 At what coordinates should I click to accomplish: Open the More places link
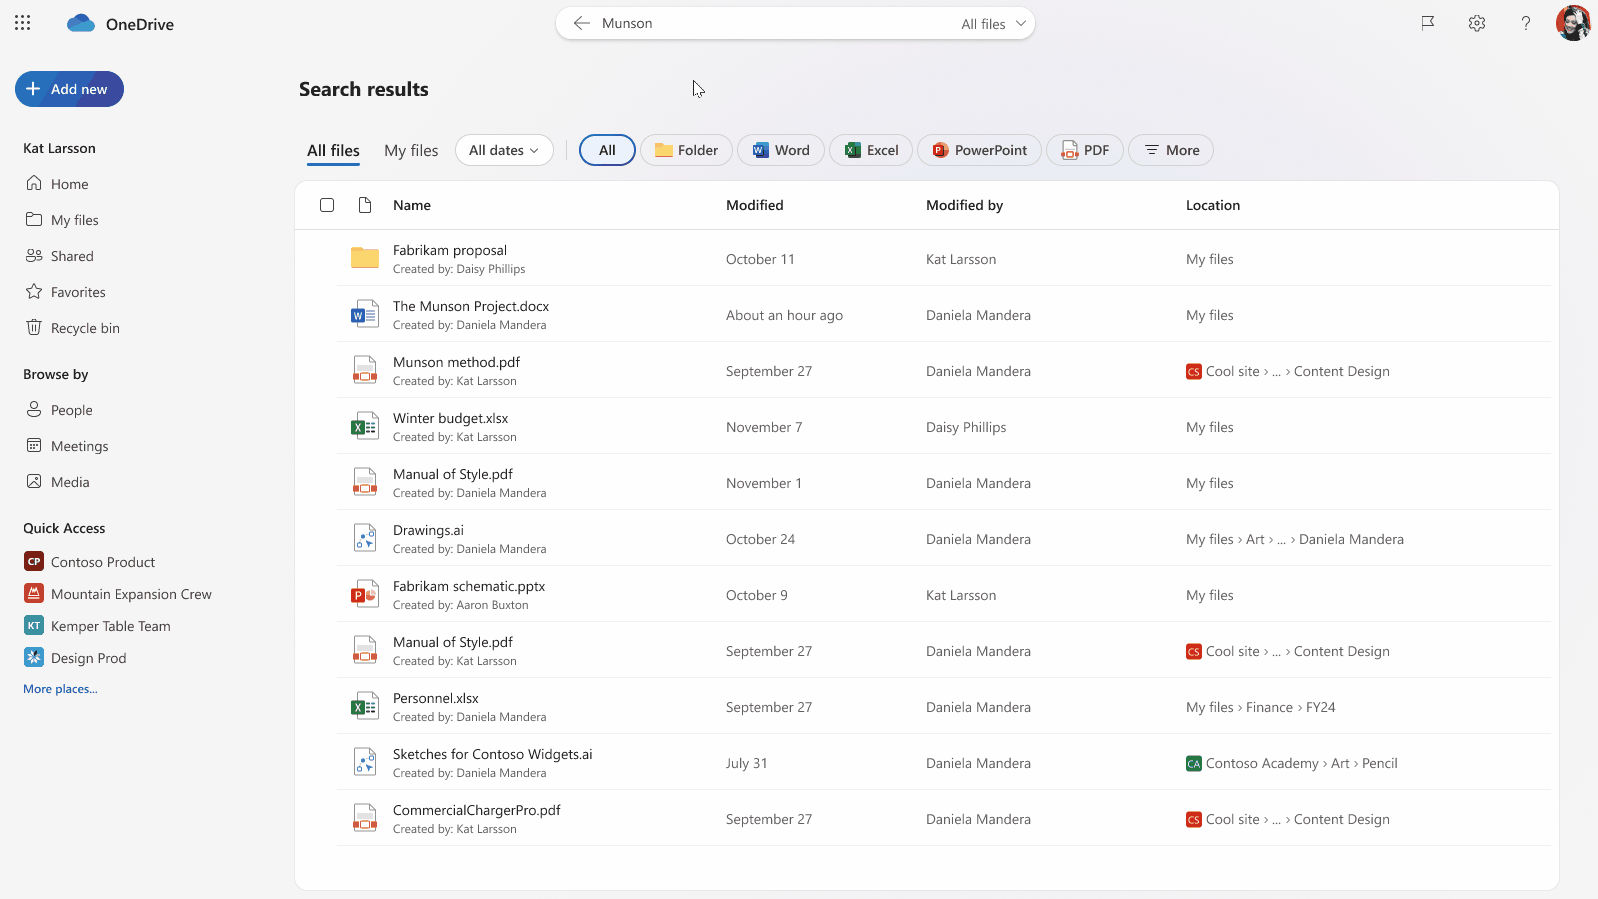tap(60, 689)
